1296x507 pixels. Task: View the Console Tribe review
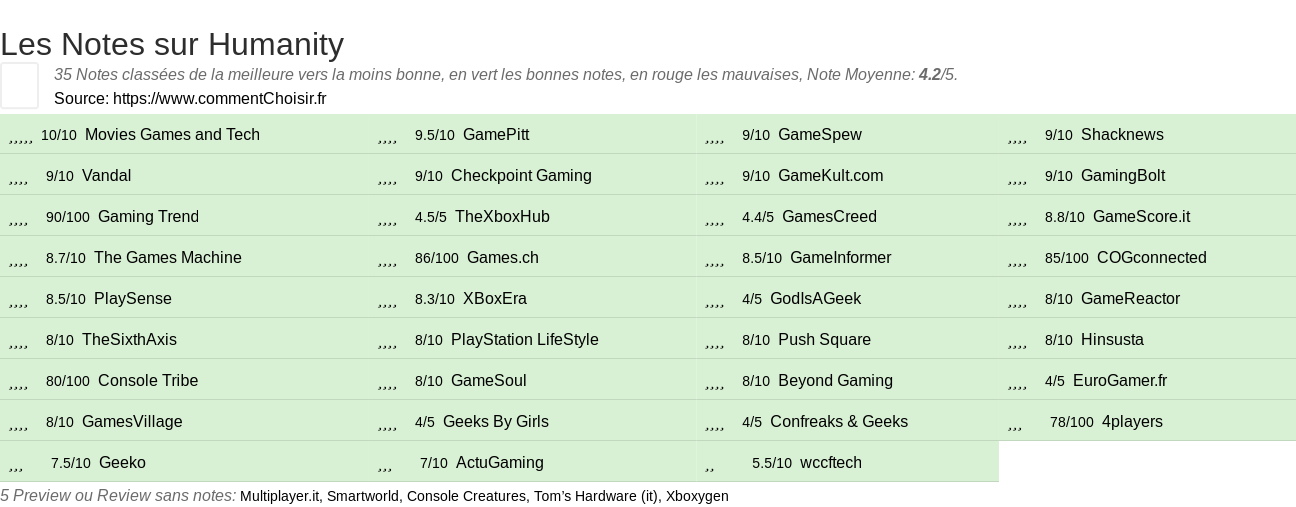tap(148, 381)
